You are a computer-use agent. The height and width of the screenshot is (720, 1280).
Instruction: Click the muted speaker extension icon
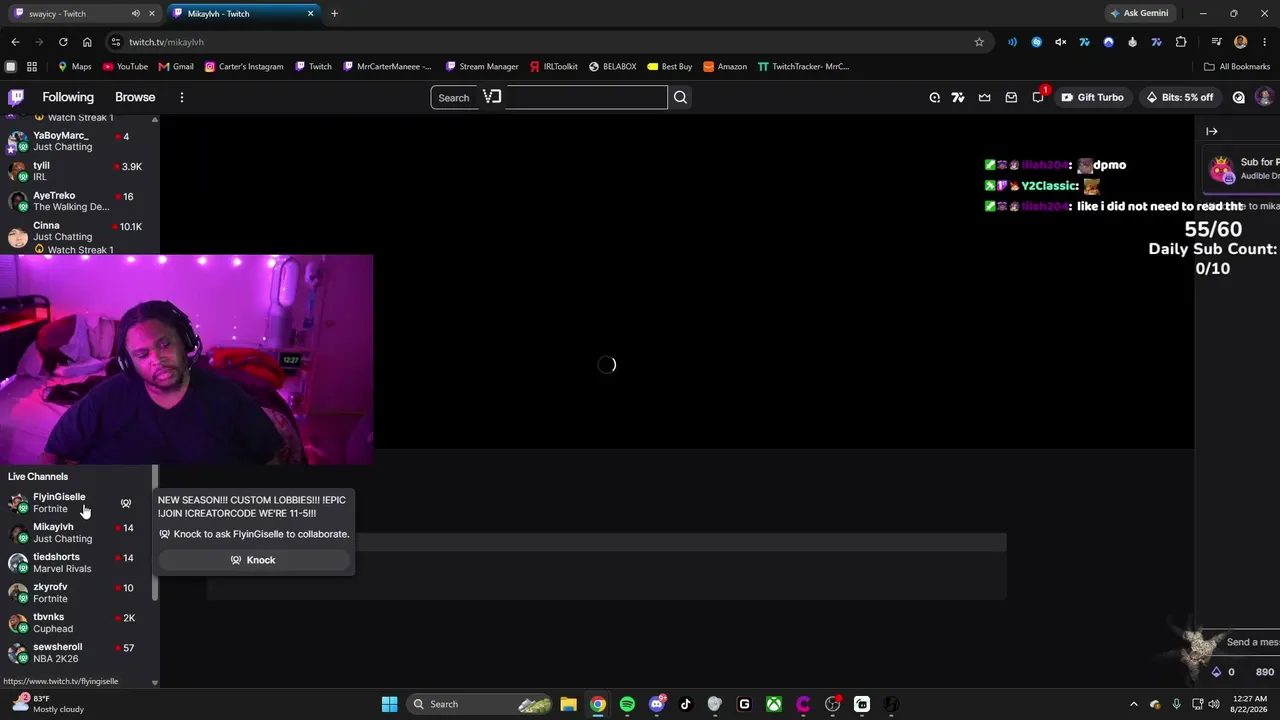pos(1060,42)
